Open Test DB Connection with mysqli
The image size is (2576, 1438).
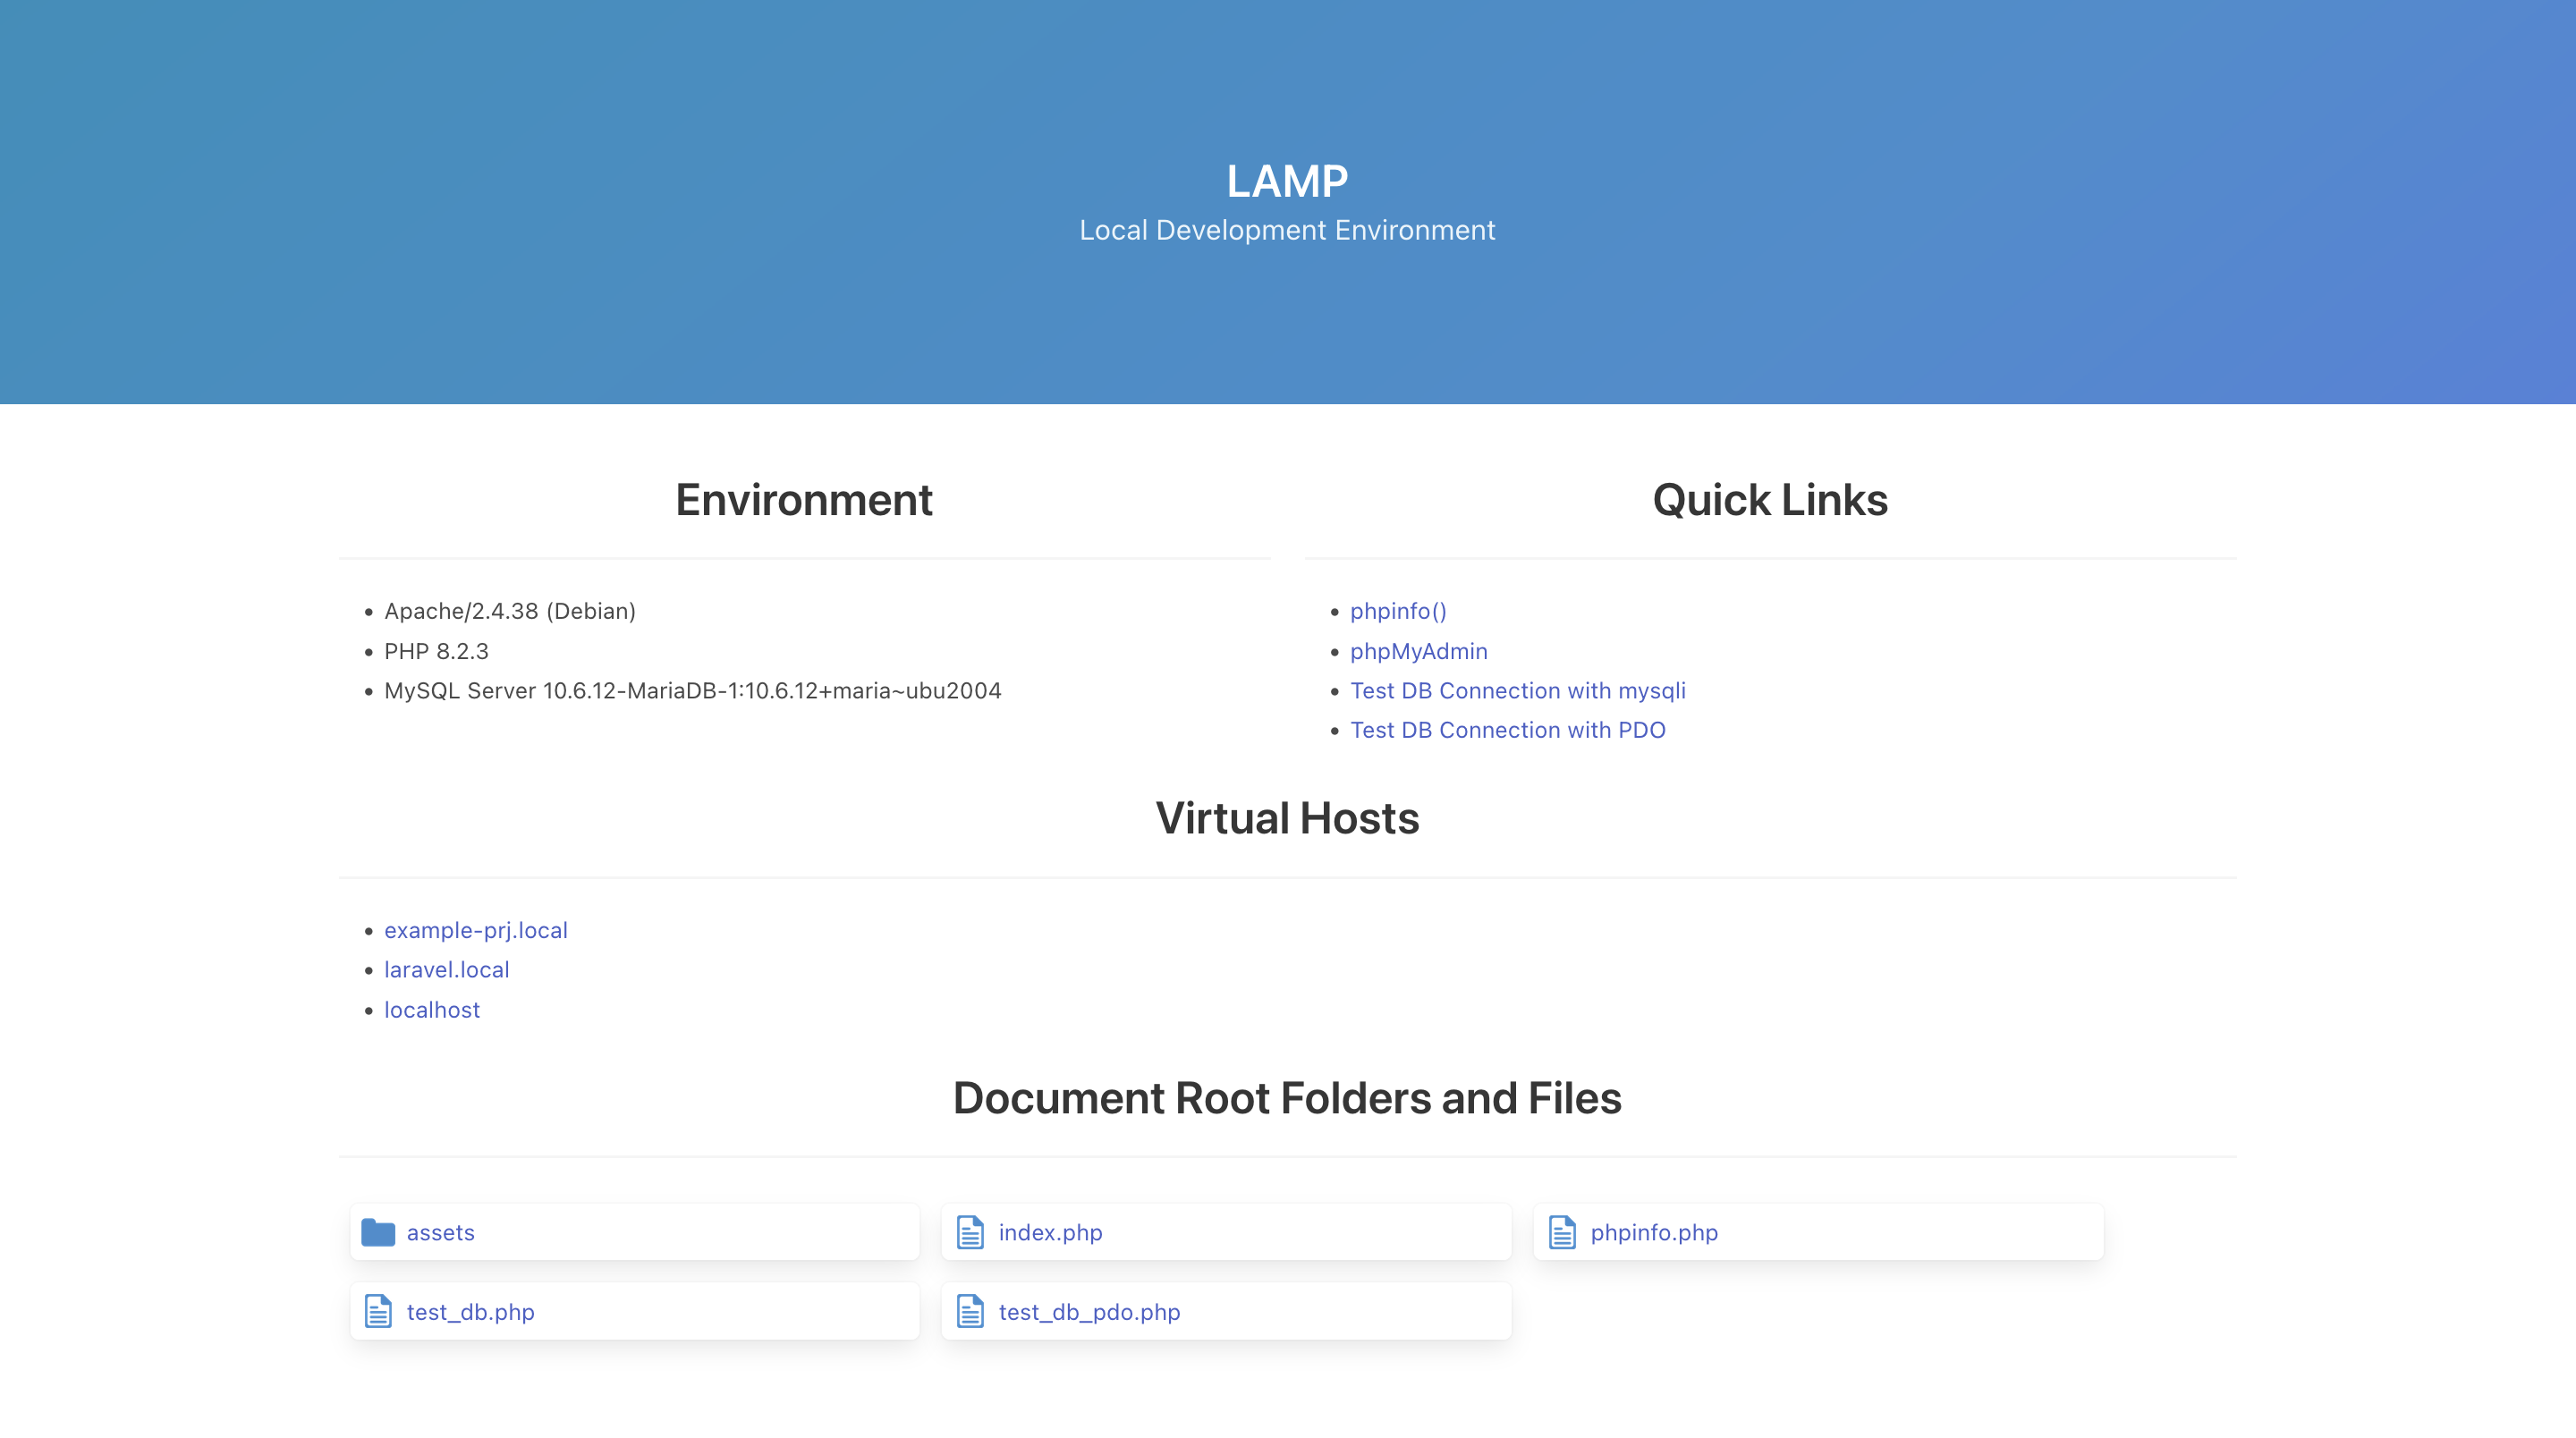click(1517, 690)
